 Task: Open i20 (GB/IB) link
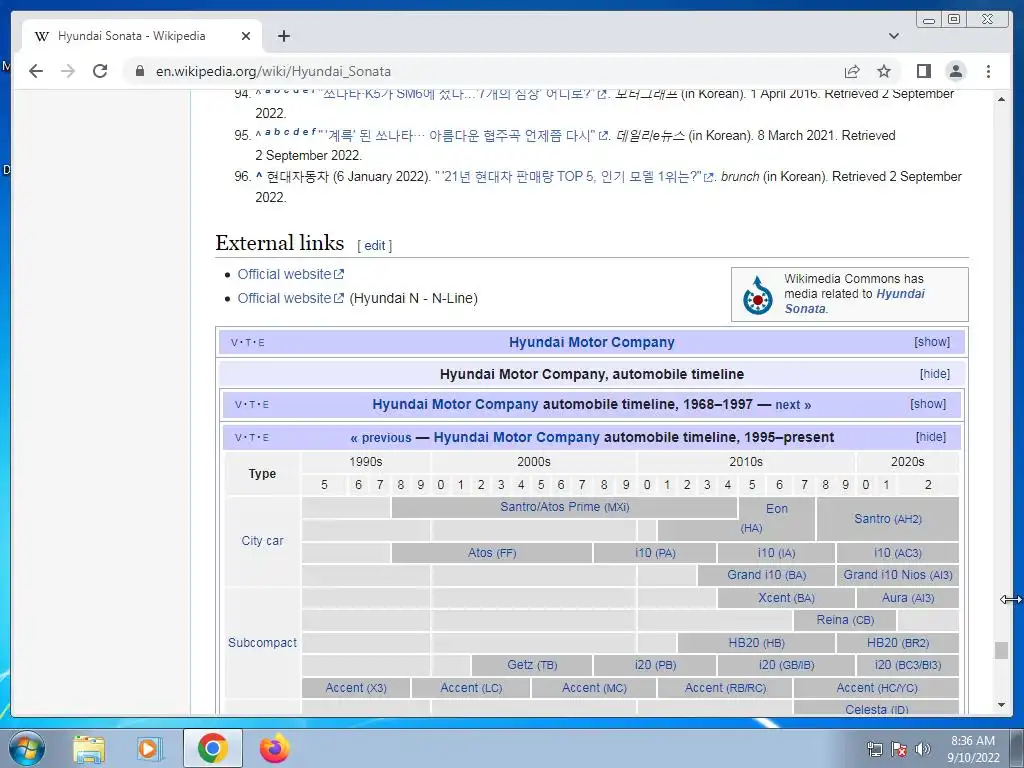click(x=786, y=665)
